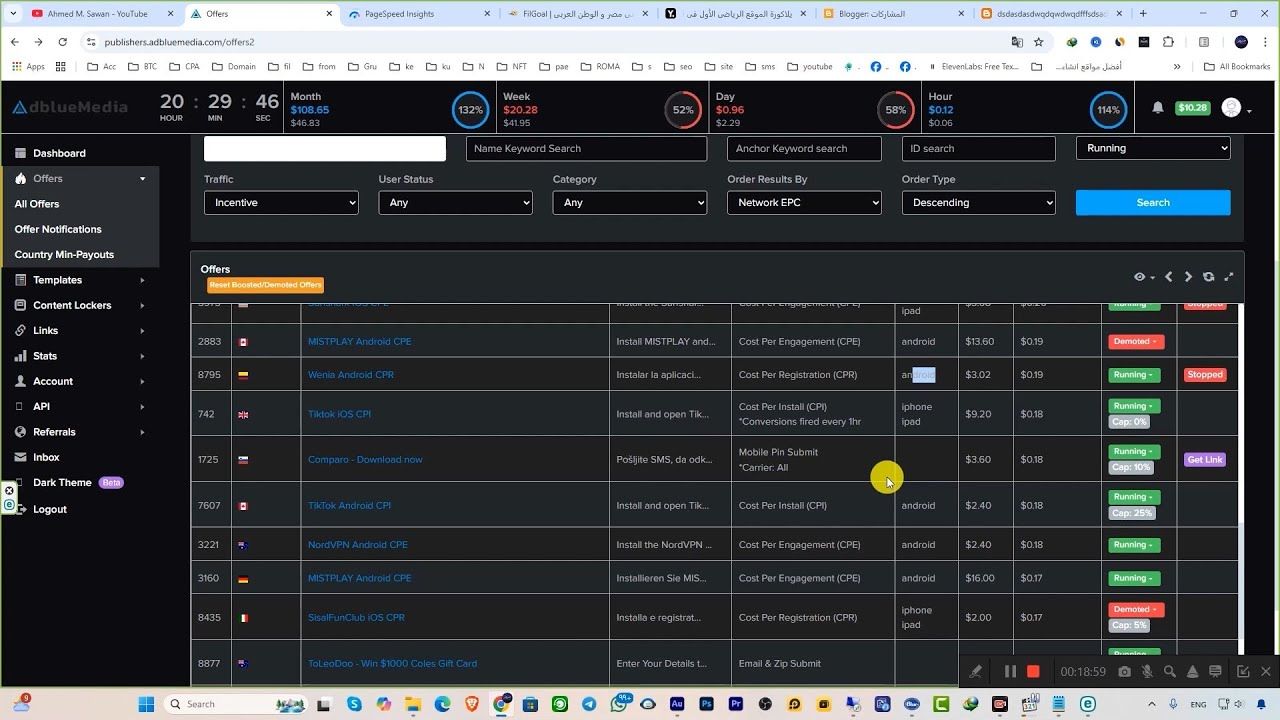Open the Order Type dropdown
This screenshot has width=1280, height=720.
tap(979, 202)
